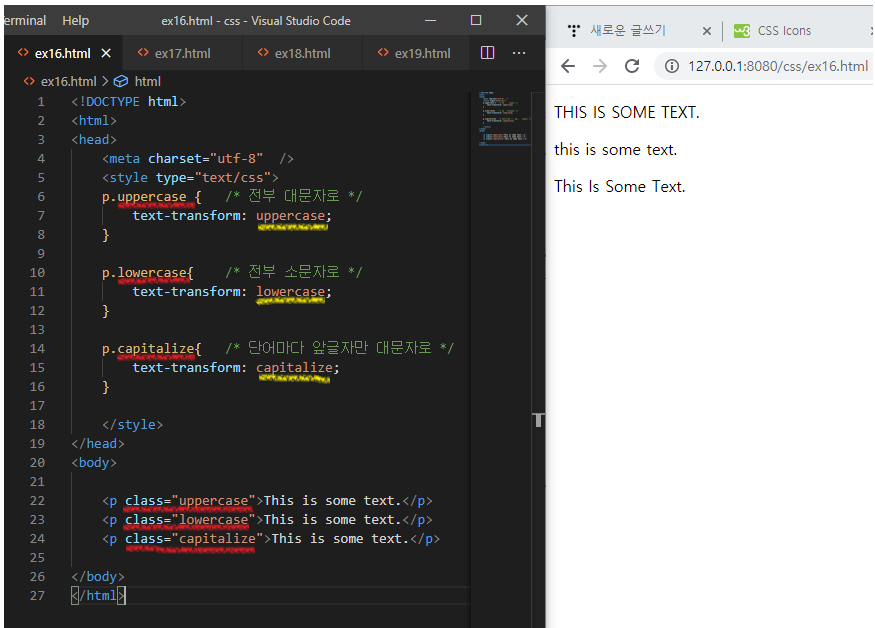Click the Split Editor Right icon
This screenshot has width=875, height=628.
[487, 52]
